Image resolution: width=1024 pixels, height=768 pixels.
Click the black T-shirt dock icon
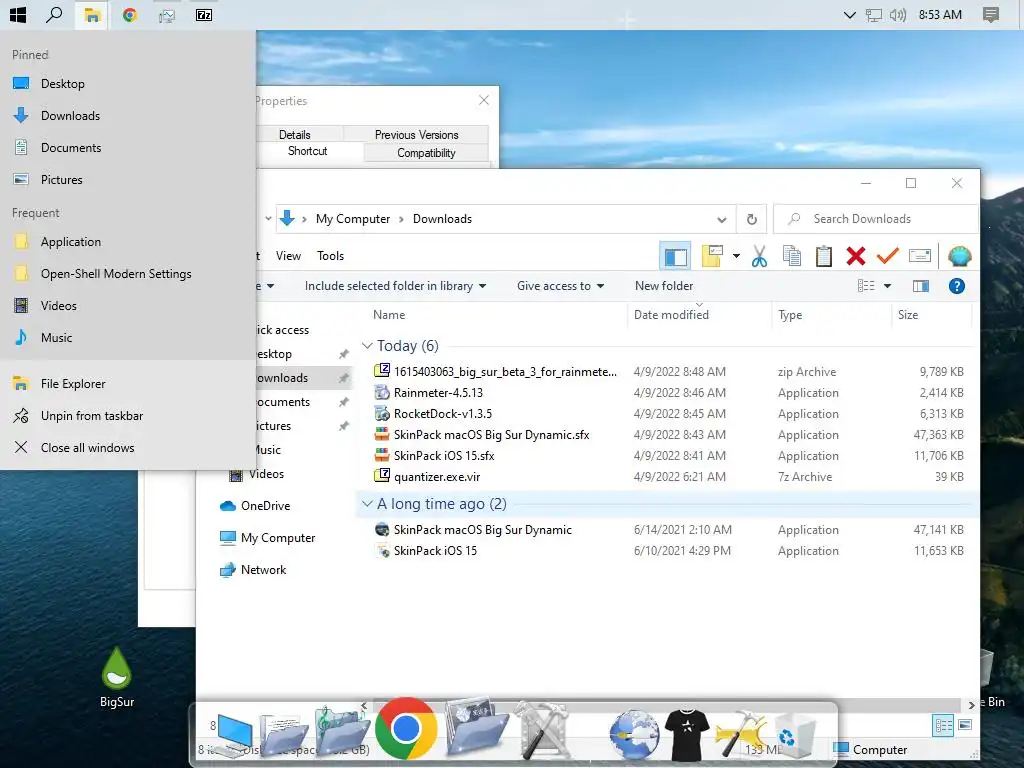click(686, 733)
